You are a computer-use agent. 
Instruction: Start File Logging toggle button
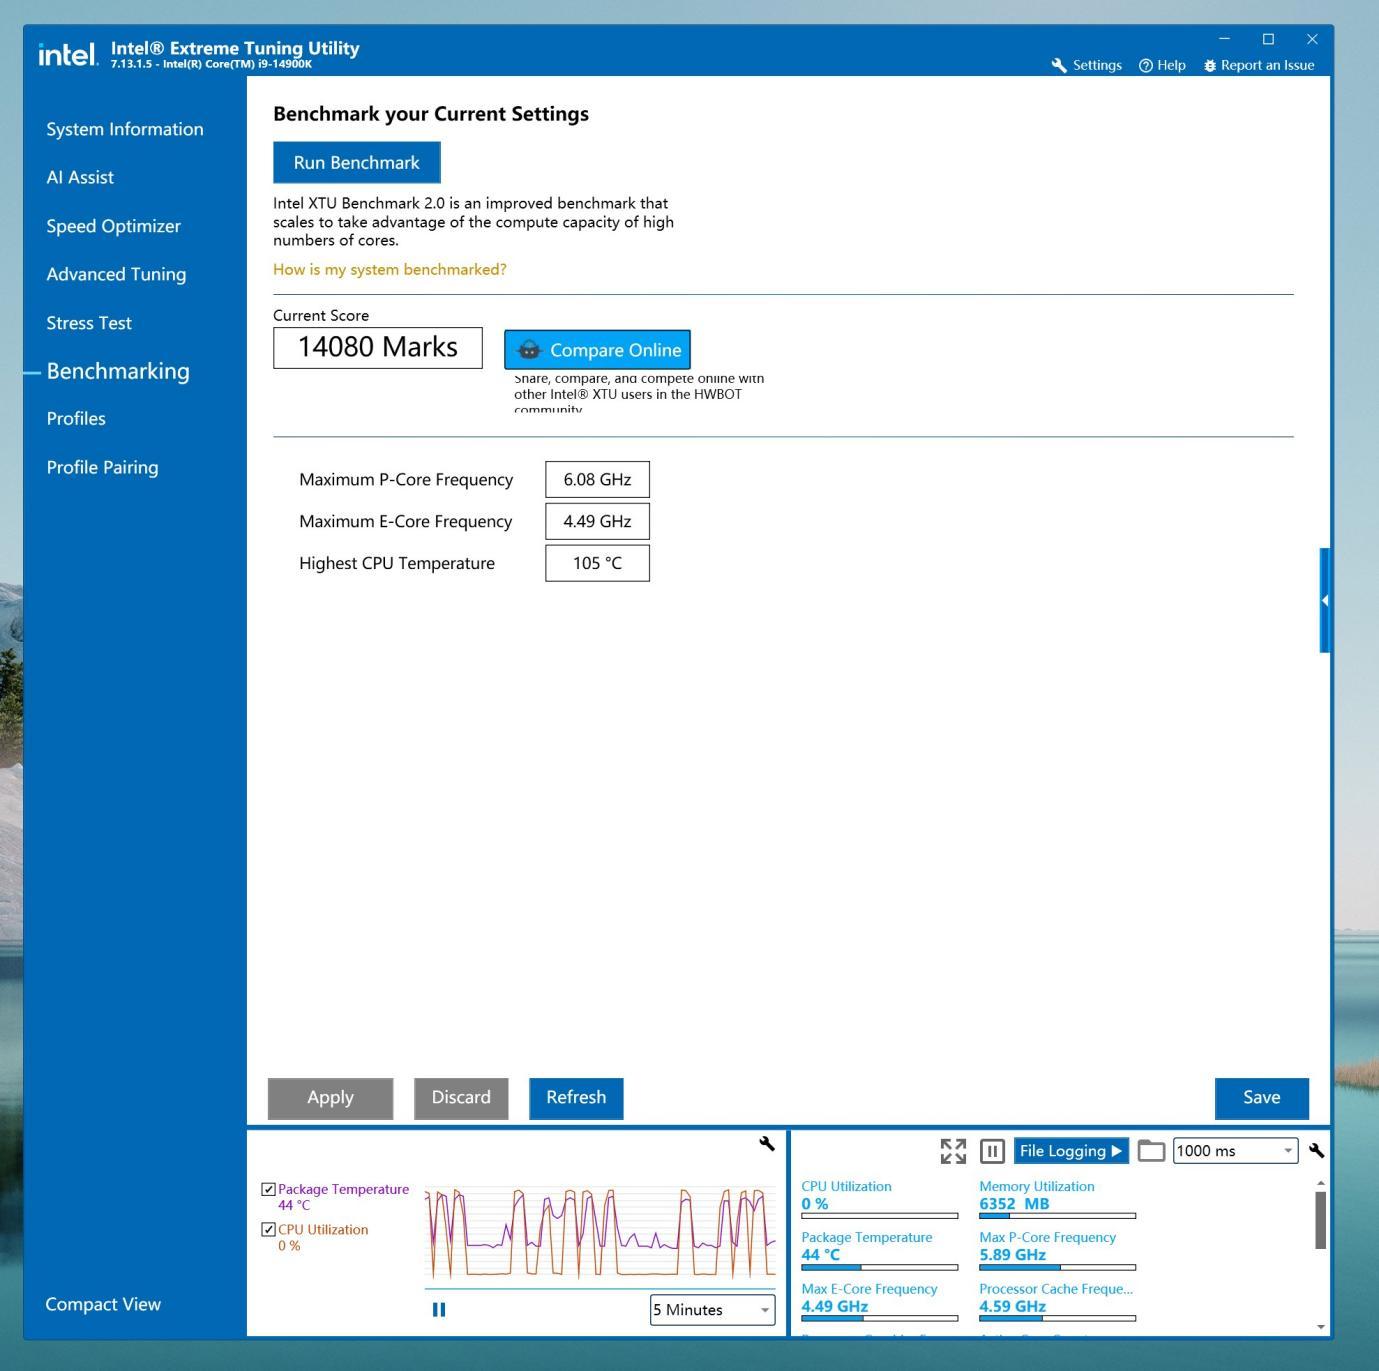tap(1071, 1151)
